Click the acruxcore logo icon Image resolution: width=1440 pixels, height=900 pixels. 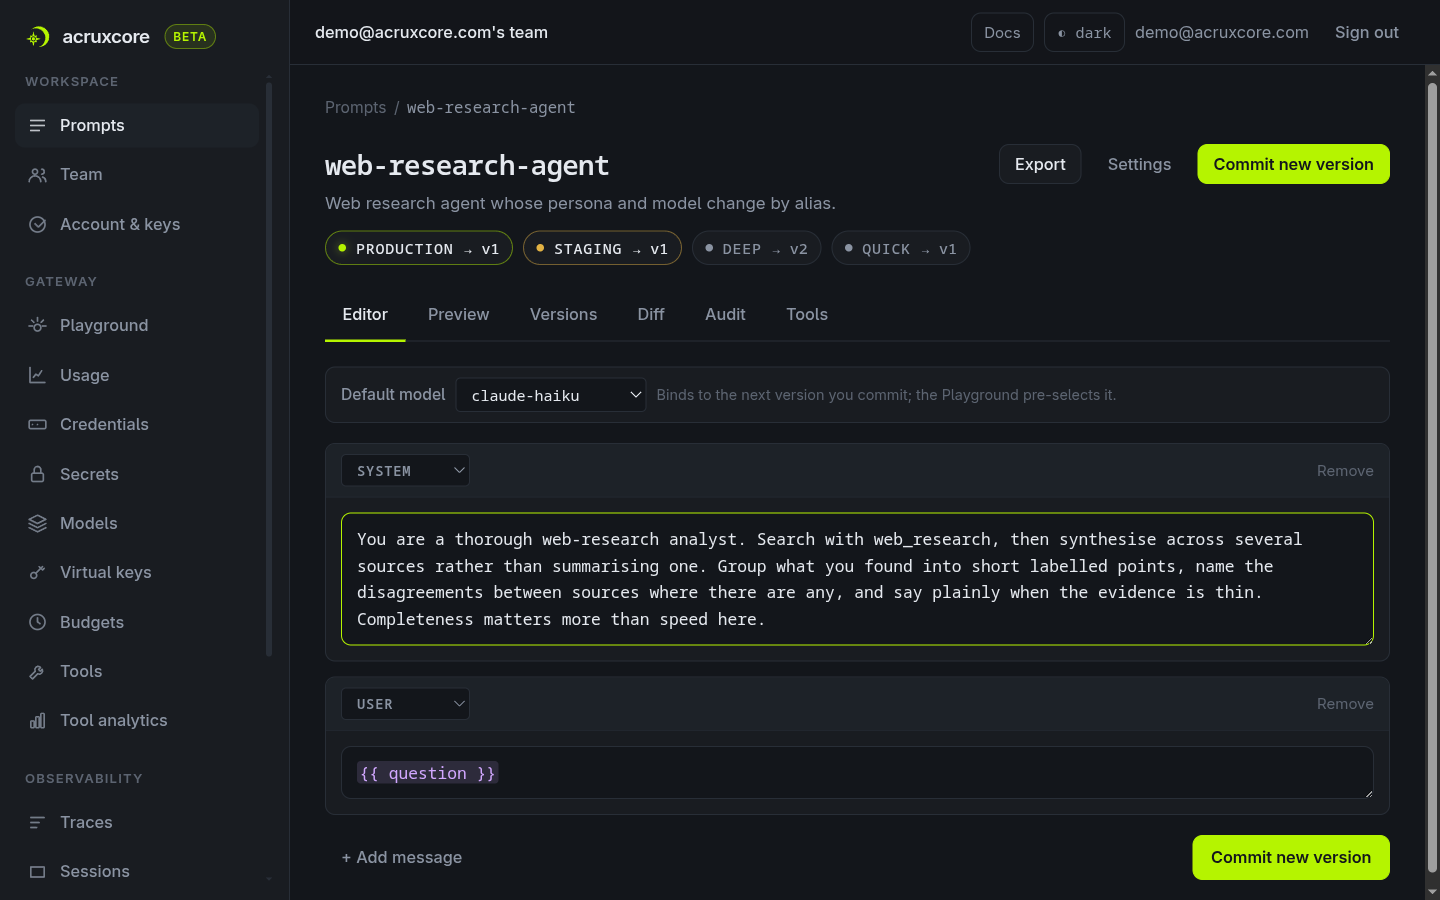click(x=37, y=37)
